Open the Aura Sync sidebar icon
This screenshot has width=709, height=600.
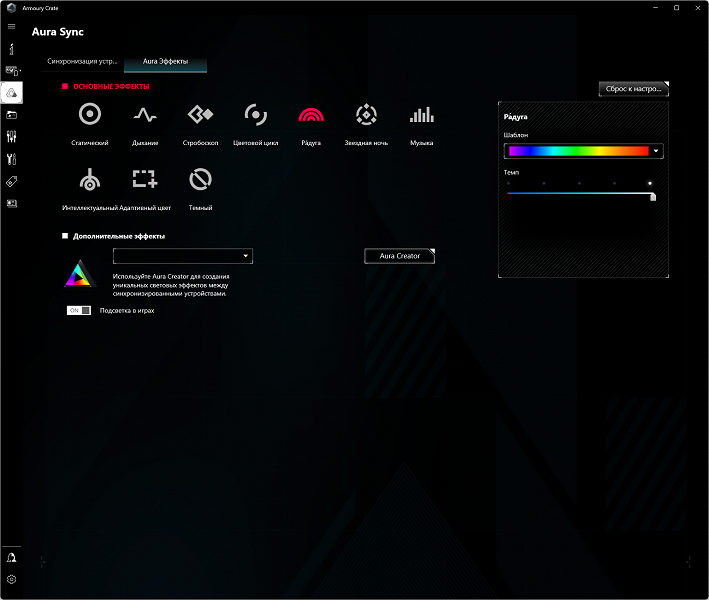[x=12, y=93]
